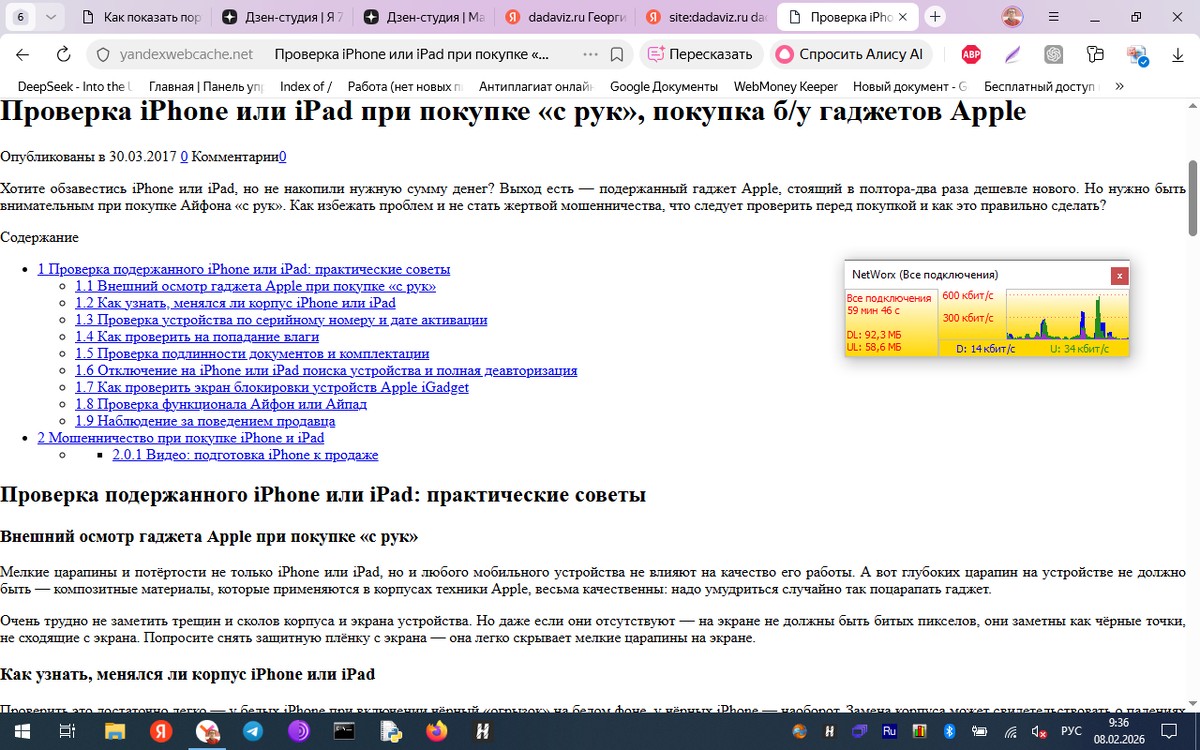
Task: Open link '1.4 Как проверить на попадание влаги'
Action: [x=197, y=337]
